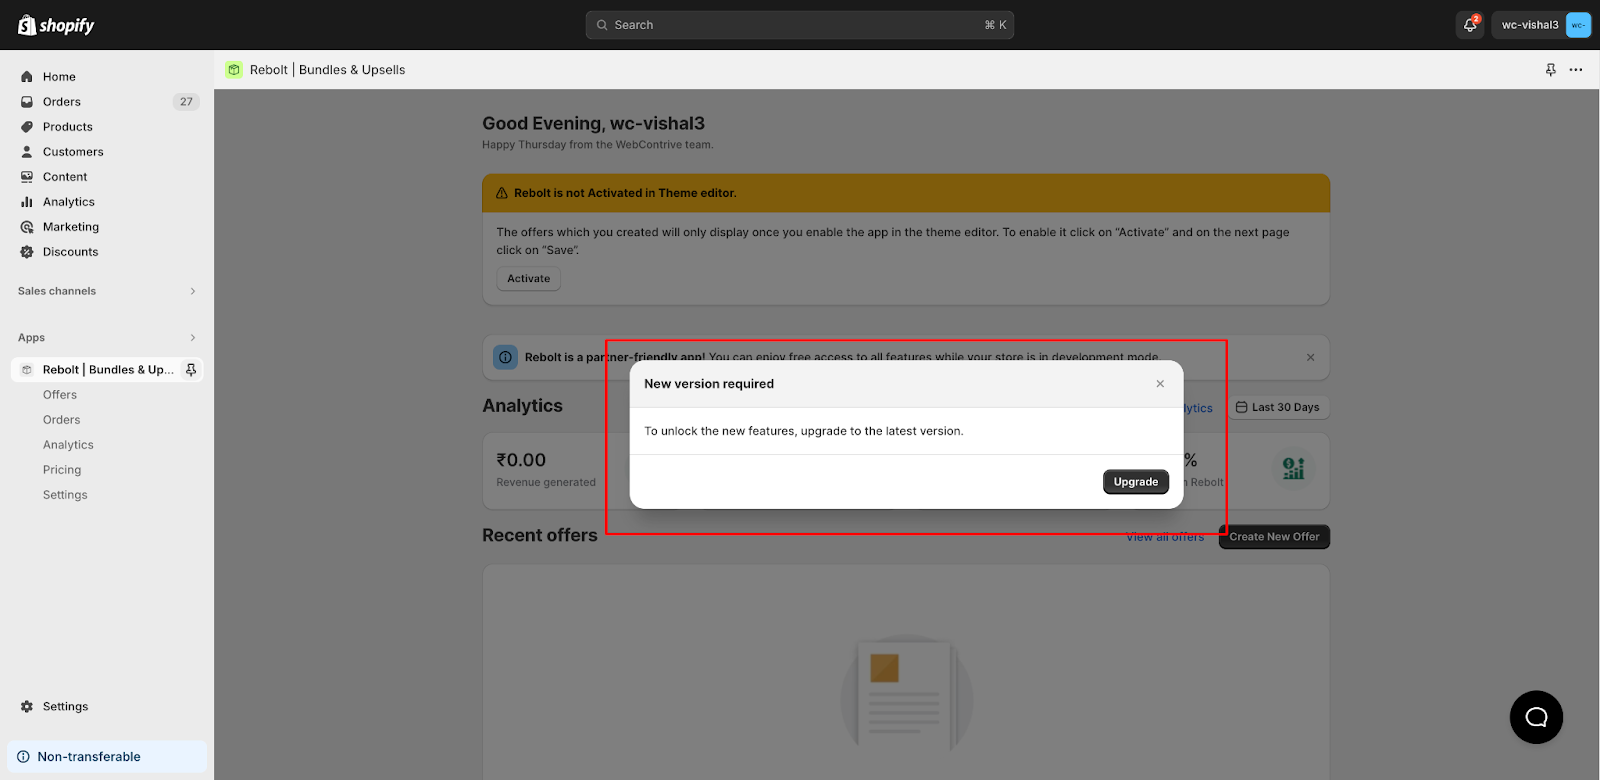Image resolution: width=1600 pixels, height=780 pixels.
Task: Unpin the Rebolt app from the sidebar
Action: 191,370
